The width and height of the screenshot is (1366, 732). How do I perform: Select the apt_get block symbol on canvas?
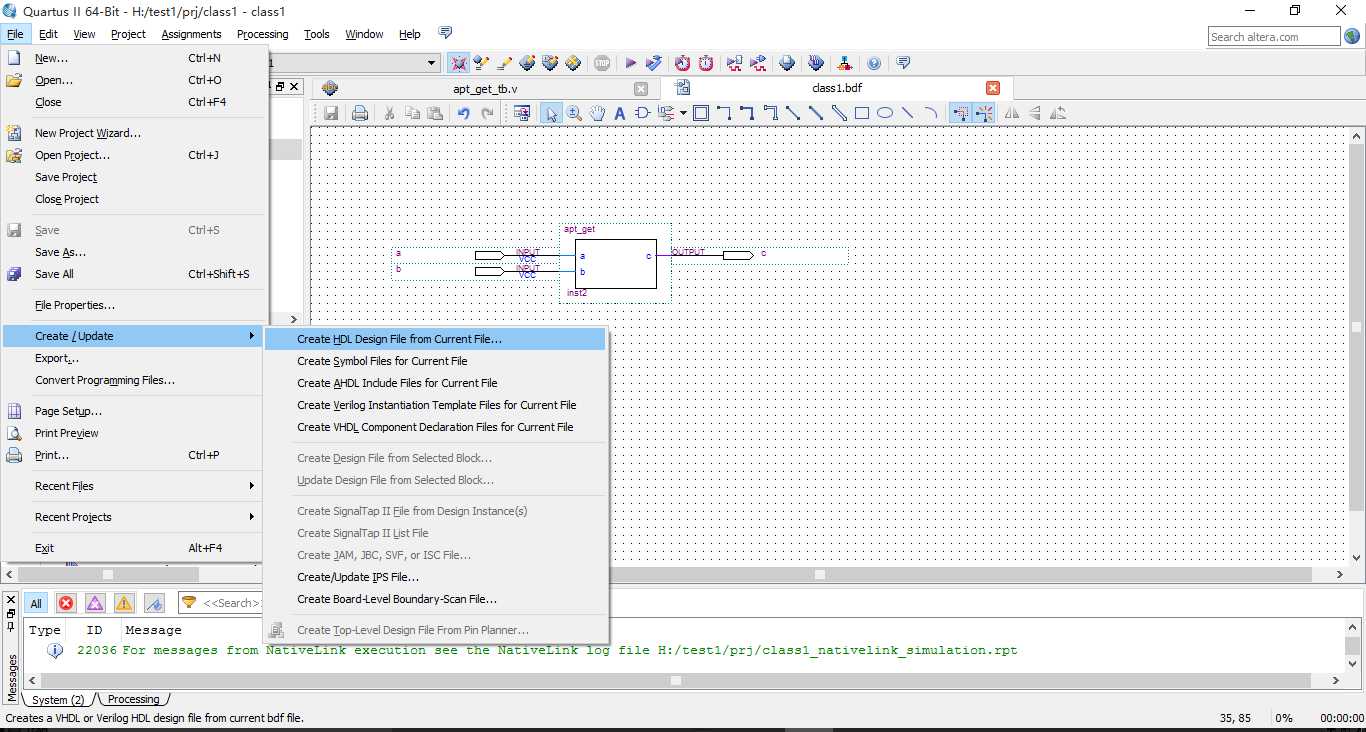[615, 264]
